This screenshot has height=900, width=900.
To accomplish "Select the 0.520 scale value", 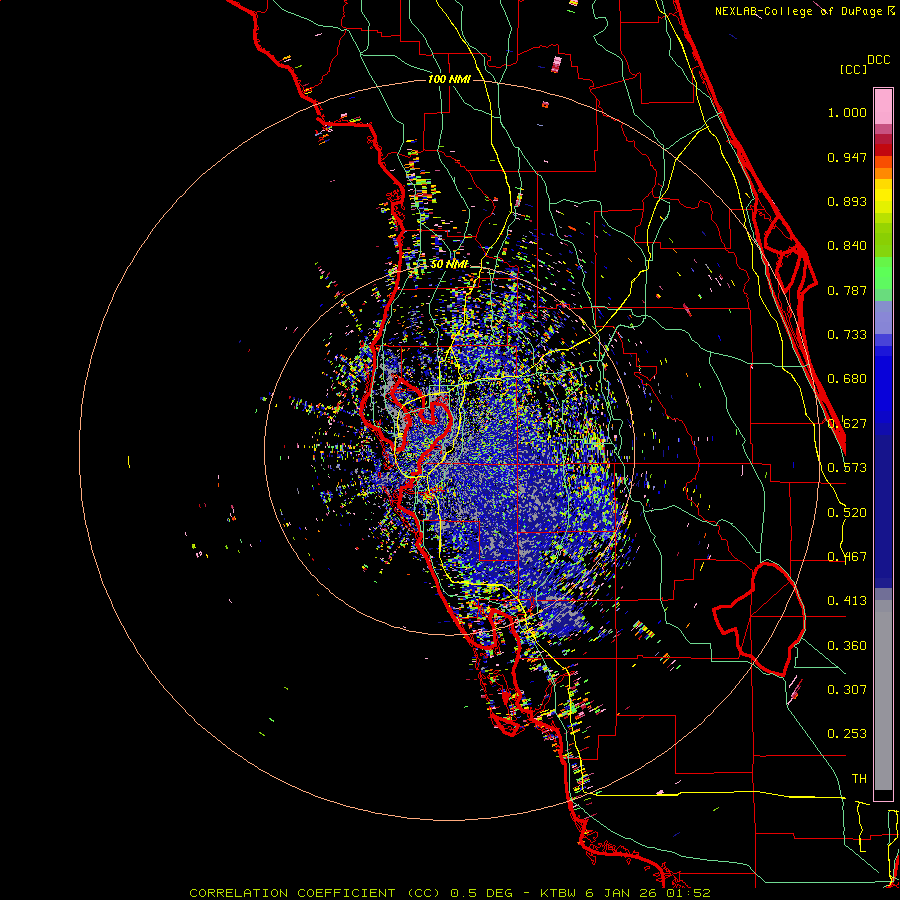I will click(x=847, y=513).
